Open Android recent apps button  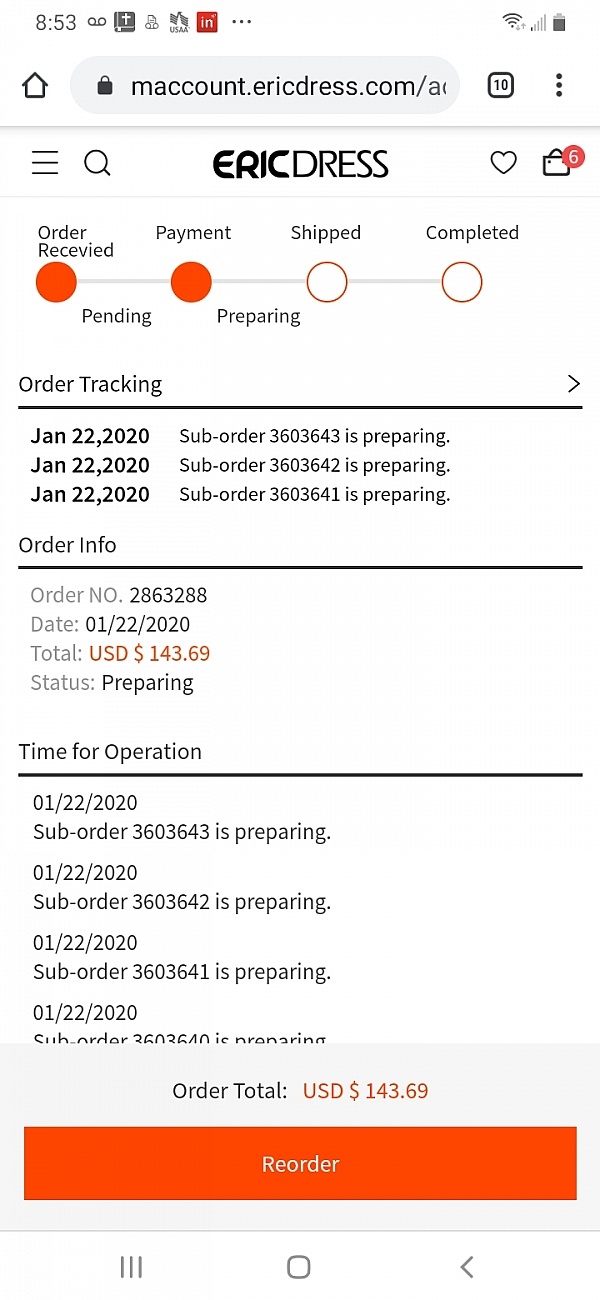click(131, 1267)
